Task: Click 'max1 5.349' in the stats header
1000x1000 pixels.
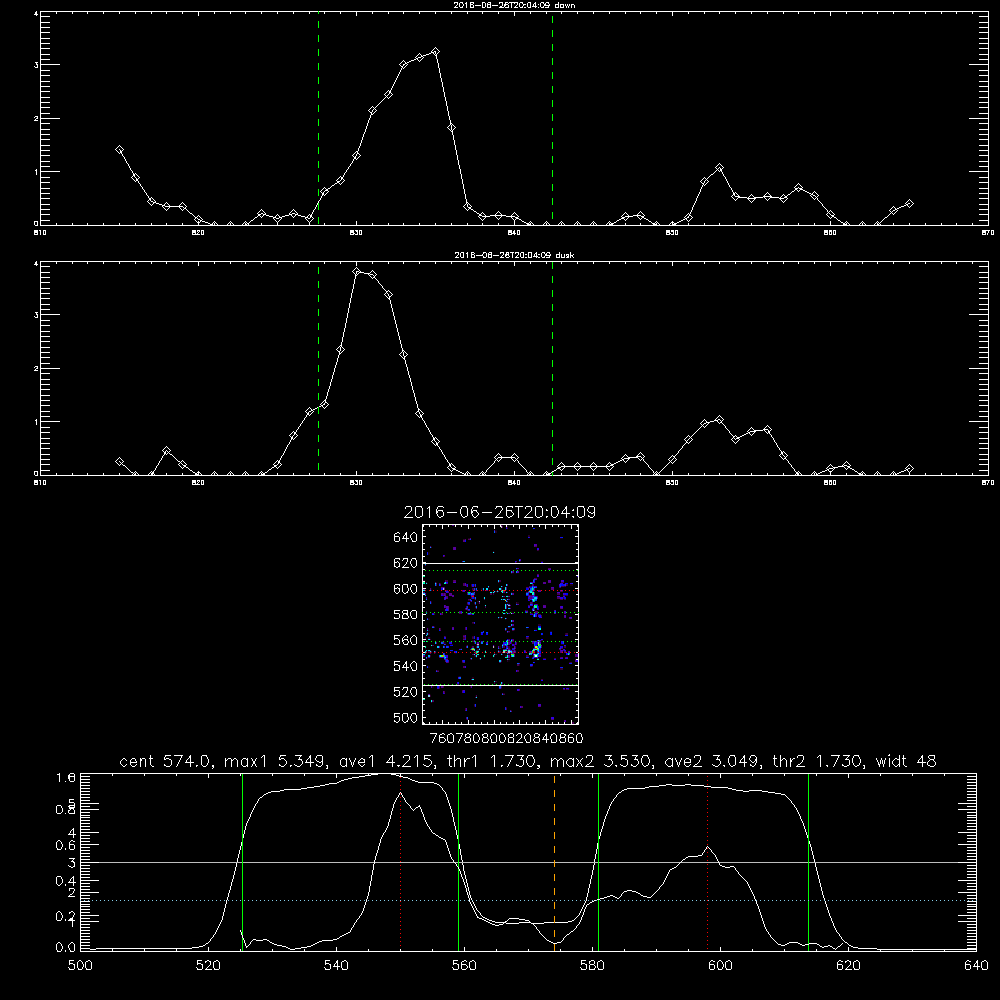Action: pyautogui.click(x=274, y=761)
